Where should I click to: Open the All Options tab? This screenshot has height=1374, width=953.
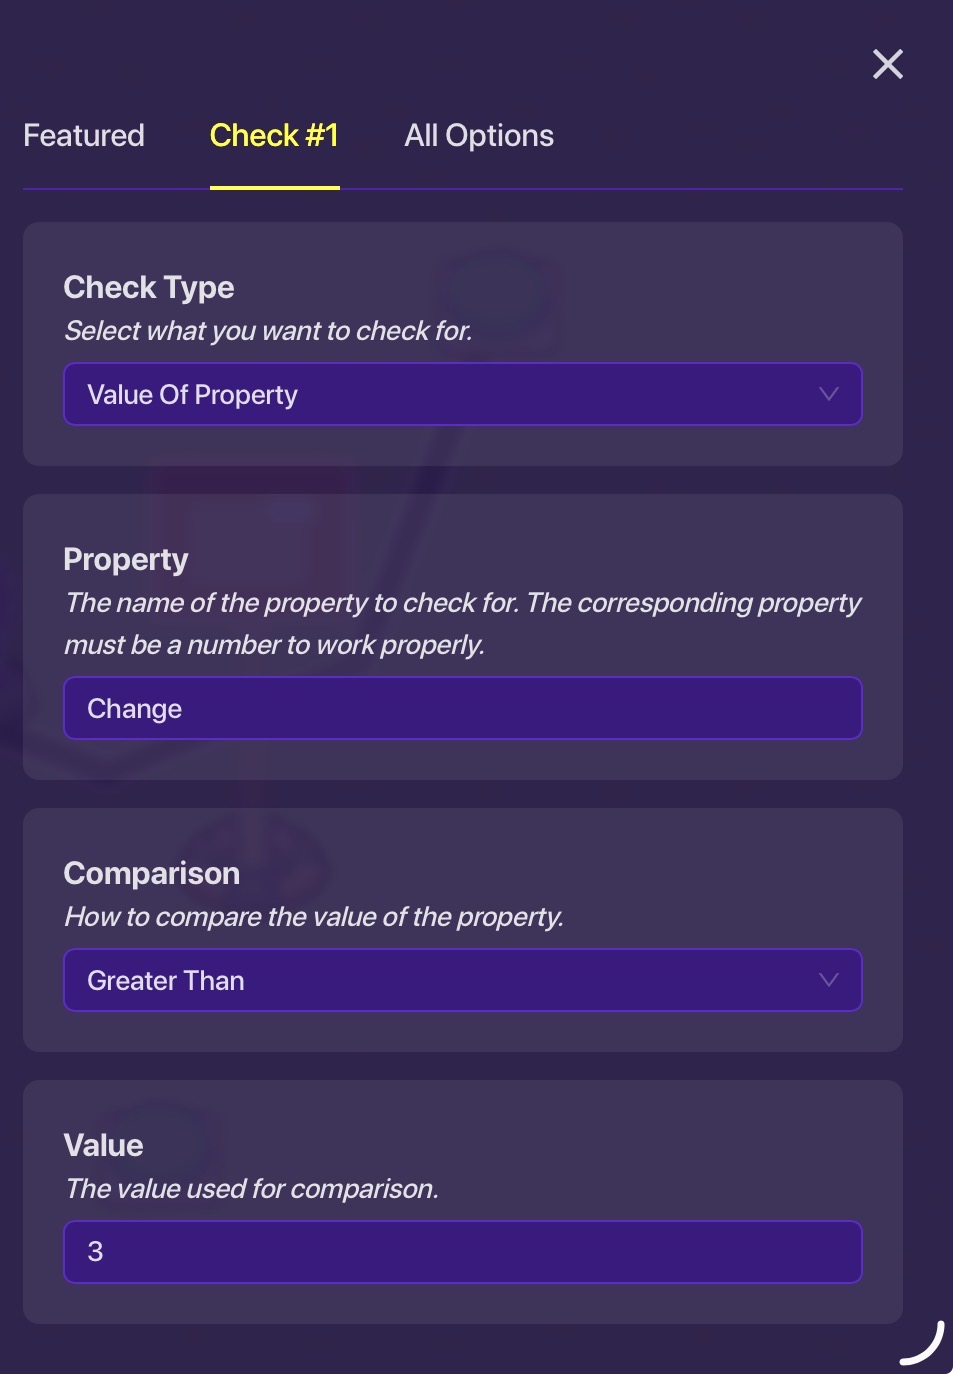pyautogui.click(x=479, y=135)
